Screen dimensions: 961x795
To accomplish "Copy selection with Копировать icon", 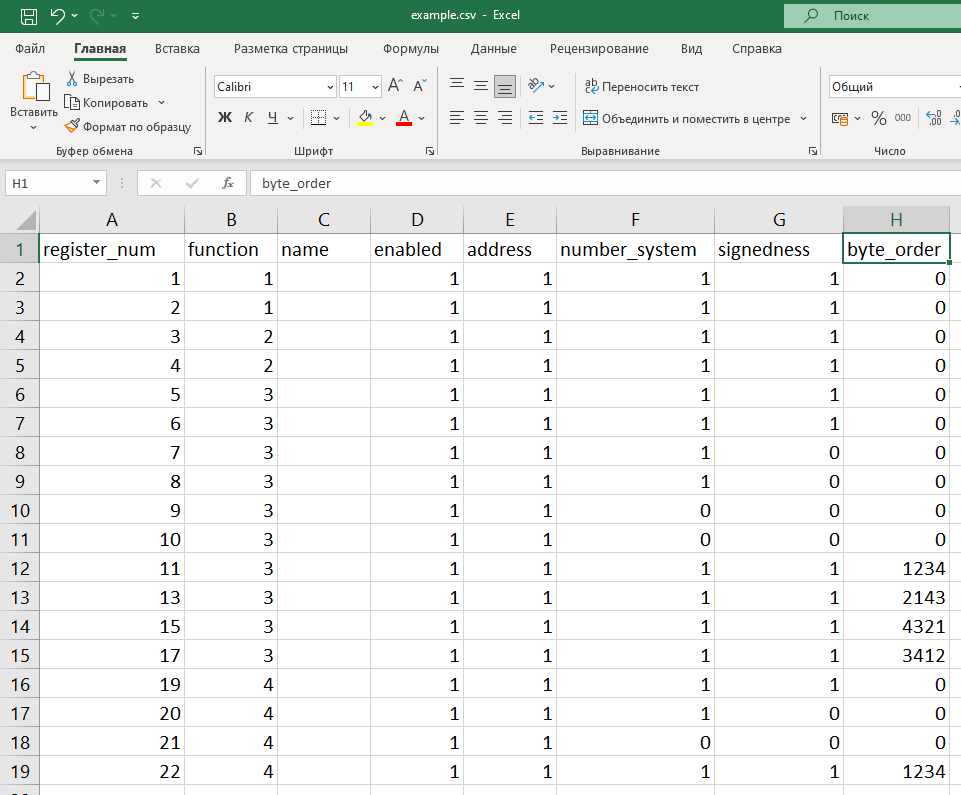I will [72, 102].
